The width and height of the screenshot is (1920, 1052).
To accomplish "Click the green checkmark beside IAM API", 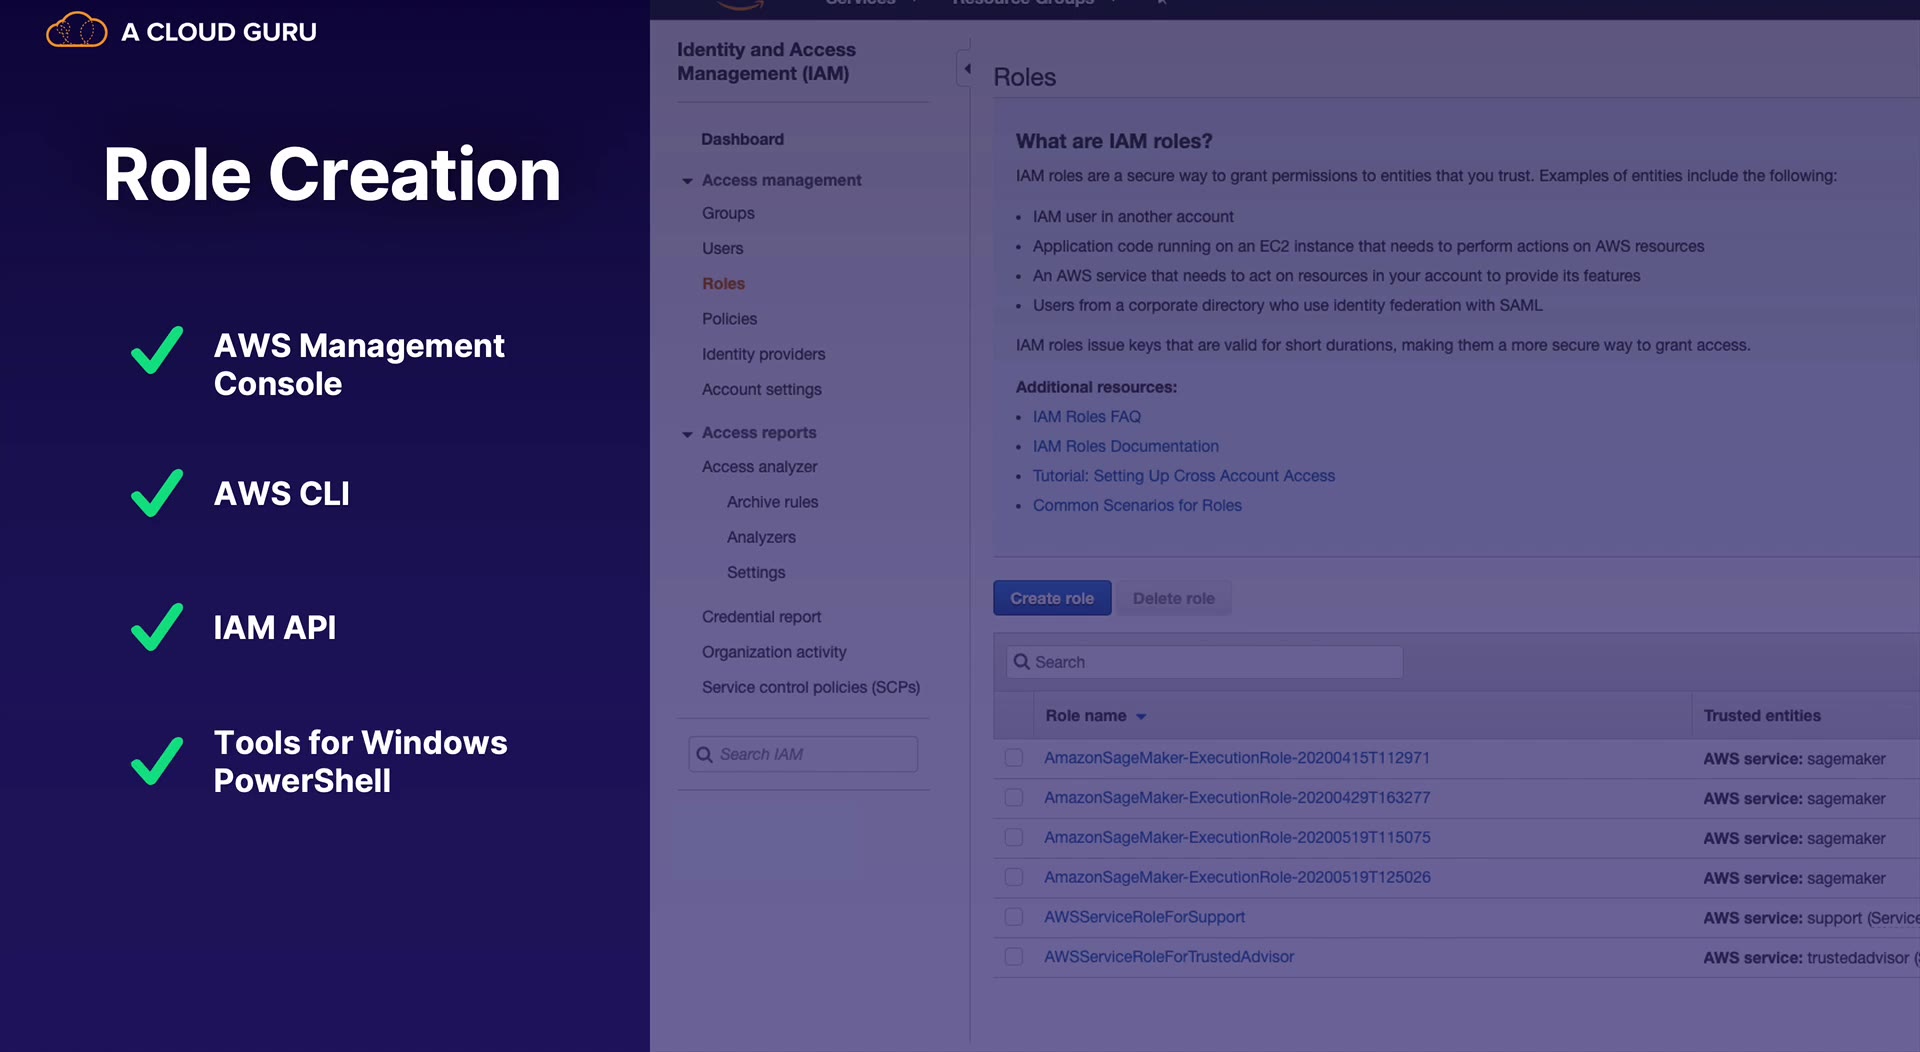I will click(x=157, y=627).
